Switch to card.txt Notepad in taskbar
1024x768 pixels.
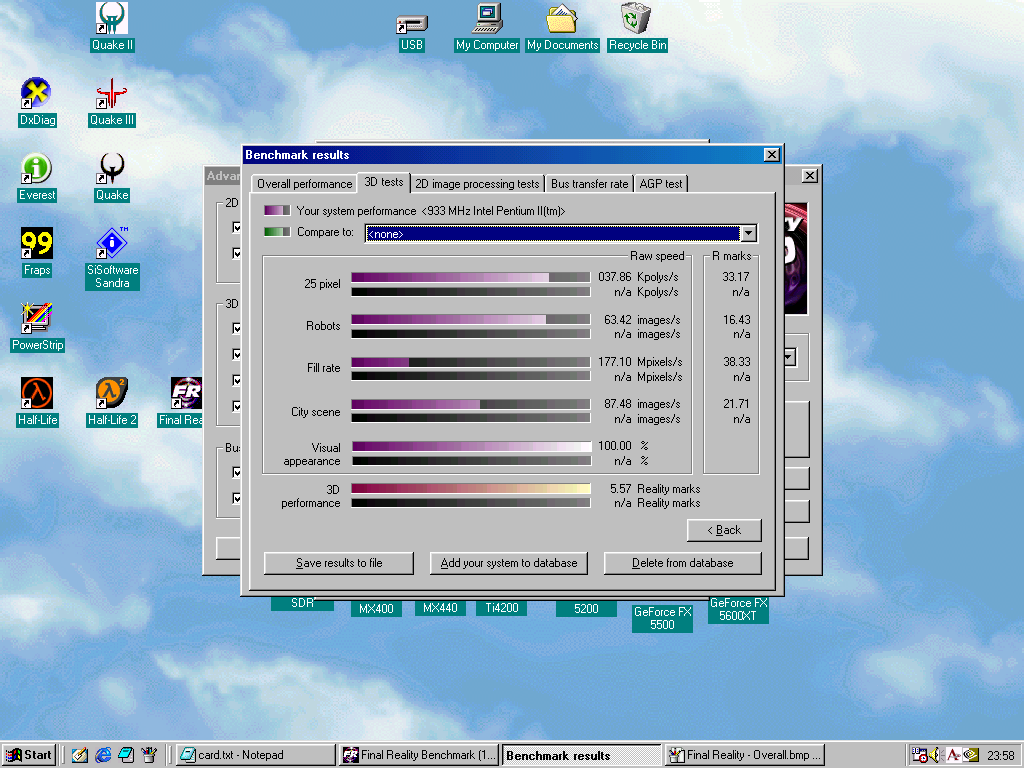click(256, 755)
